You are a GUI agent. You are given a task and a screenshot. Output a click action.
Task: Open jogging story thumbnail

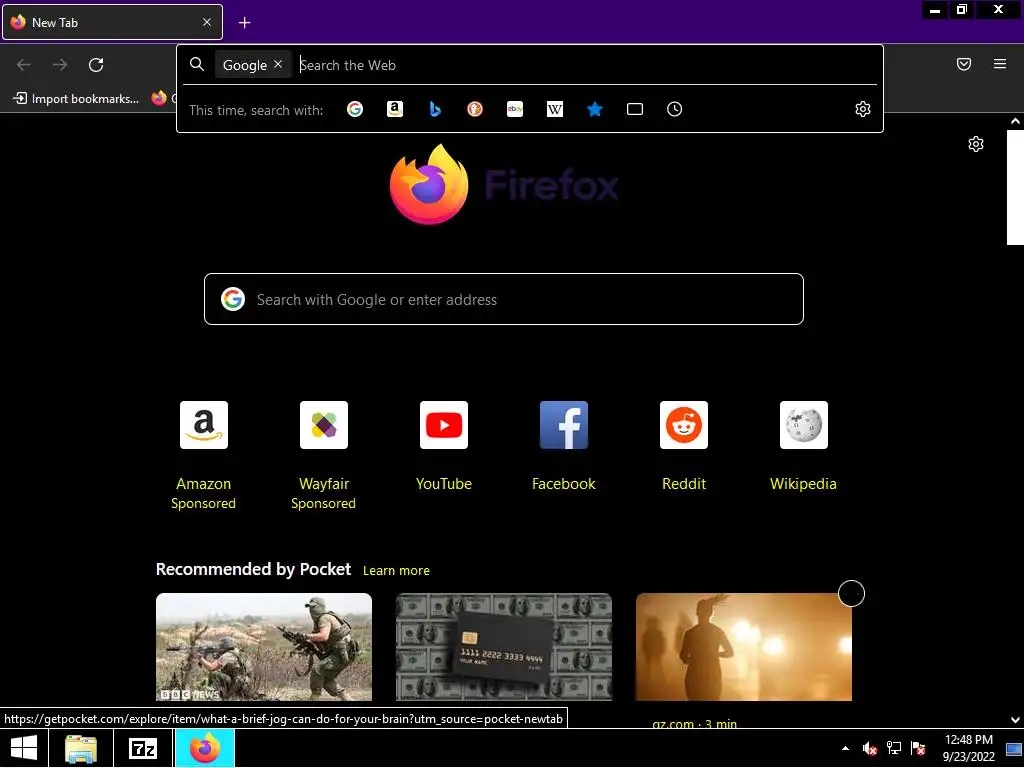pos(744,647)
